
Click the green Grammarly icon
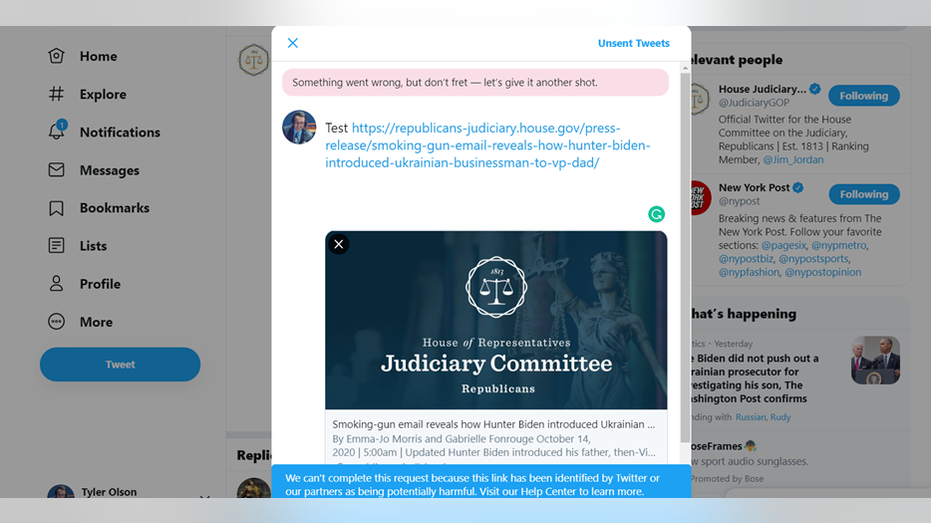656,214
